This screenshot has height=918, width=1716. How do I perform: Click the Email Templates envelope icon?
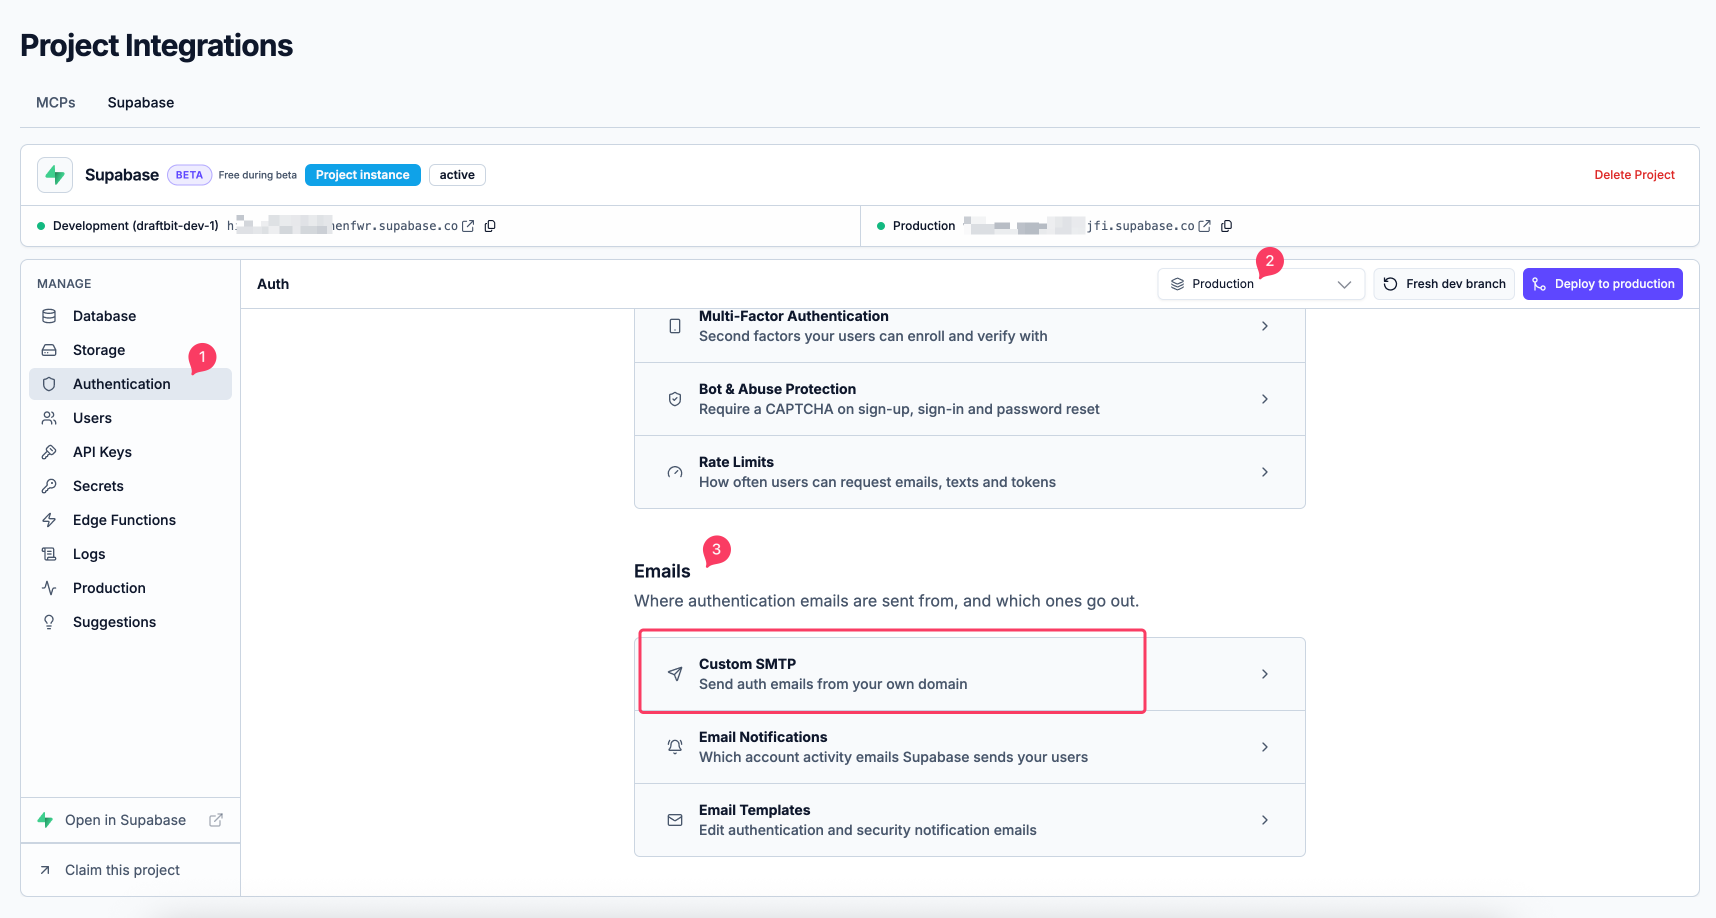pos(675,820)
